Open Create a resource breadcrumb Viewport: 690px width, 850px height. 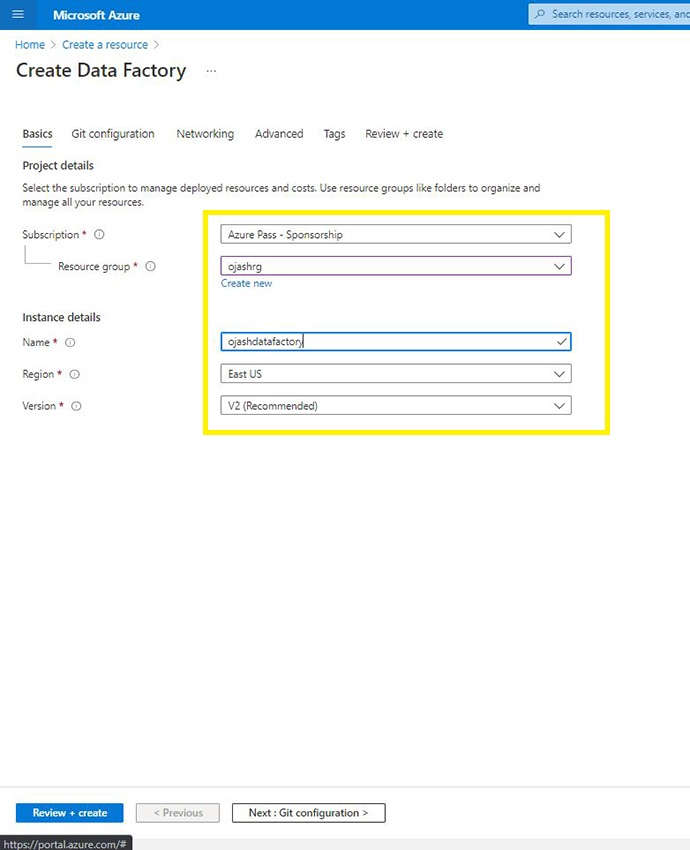105,45
